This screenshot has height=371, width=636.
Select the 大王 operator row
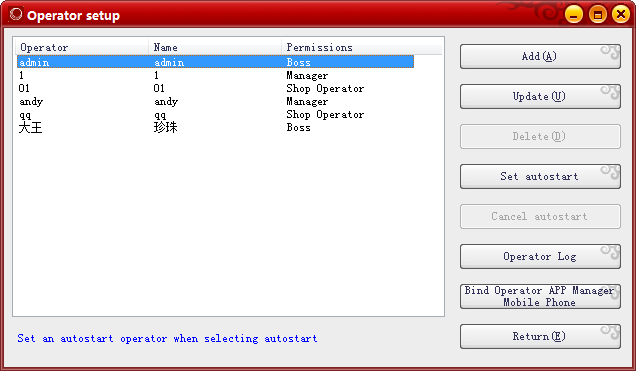click(x=215, y=128)
